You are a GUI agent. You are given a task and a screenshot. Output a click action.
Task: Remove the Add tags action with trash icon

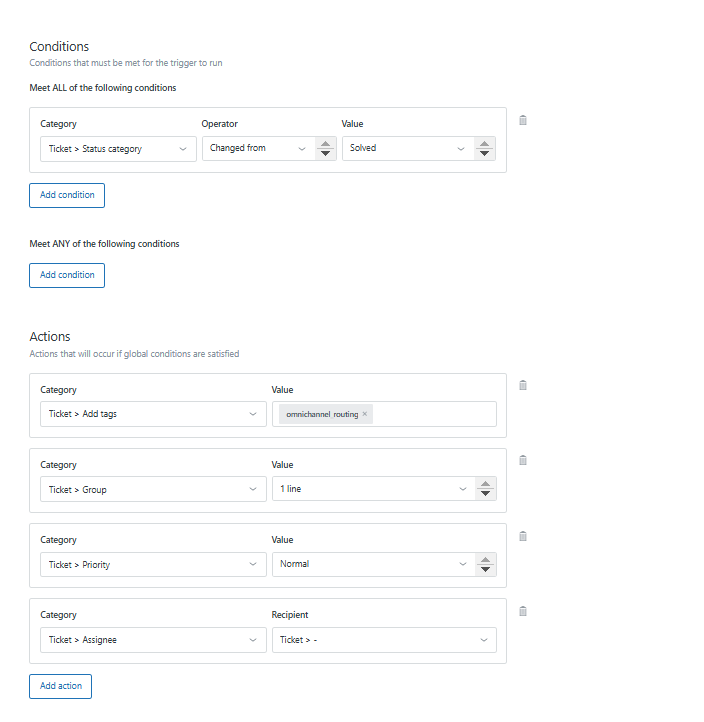pyautogui.click(x=523, y=385)
